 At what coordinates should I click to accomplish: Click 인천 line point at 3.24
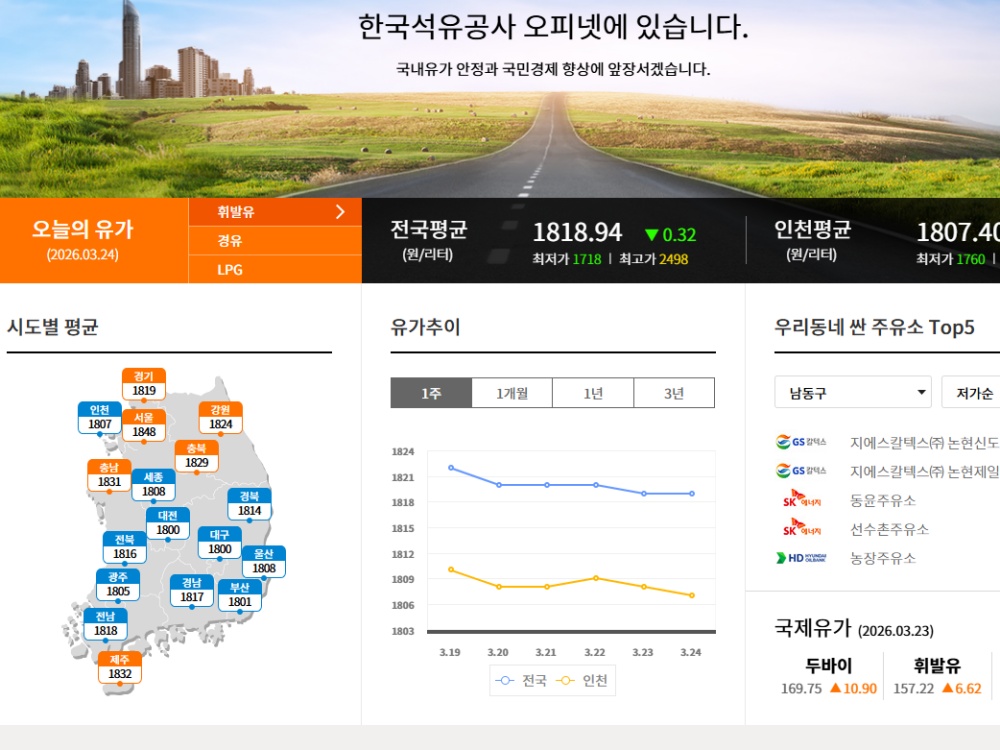692,595
